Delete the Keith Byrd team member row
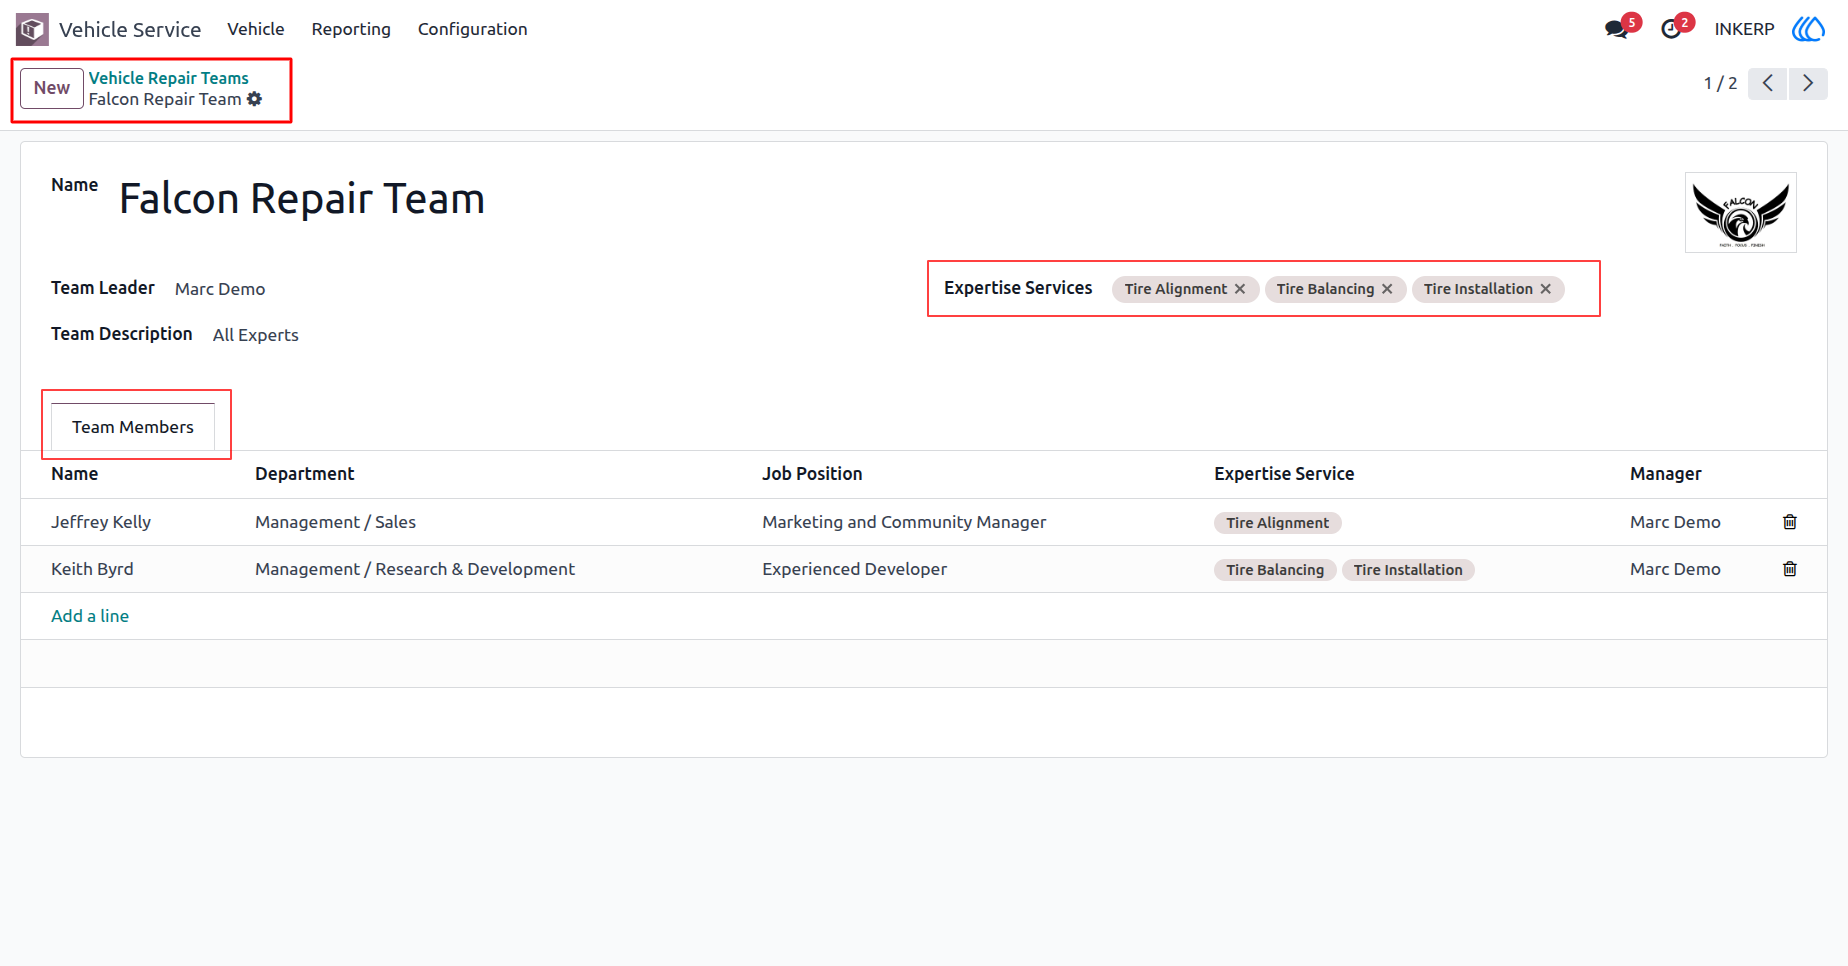This screenshot has width=1848, height=966. click(x=1790, y=569)
